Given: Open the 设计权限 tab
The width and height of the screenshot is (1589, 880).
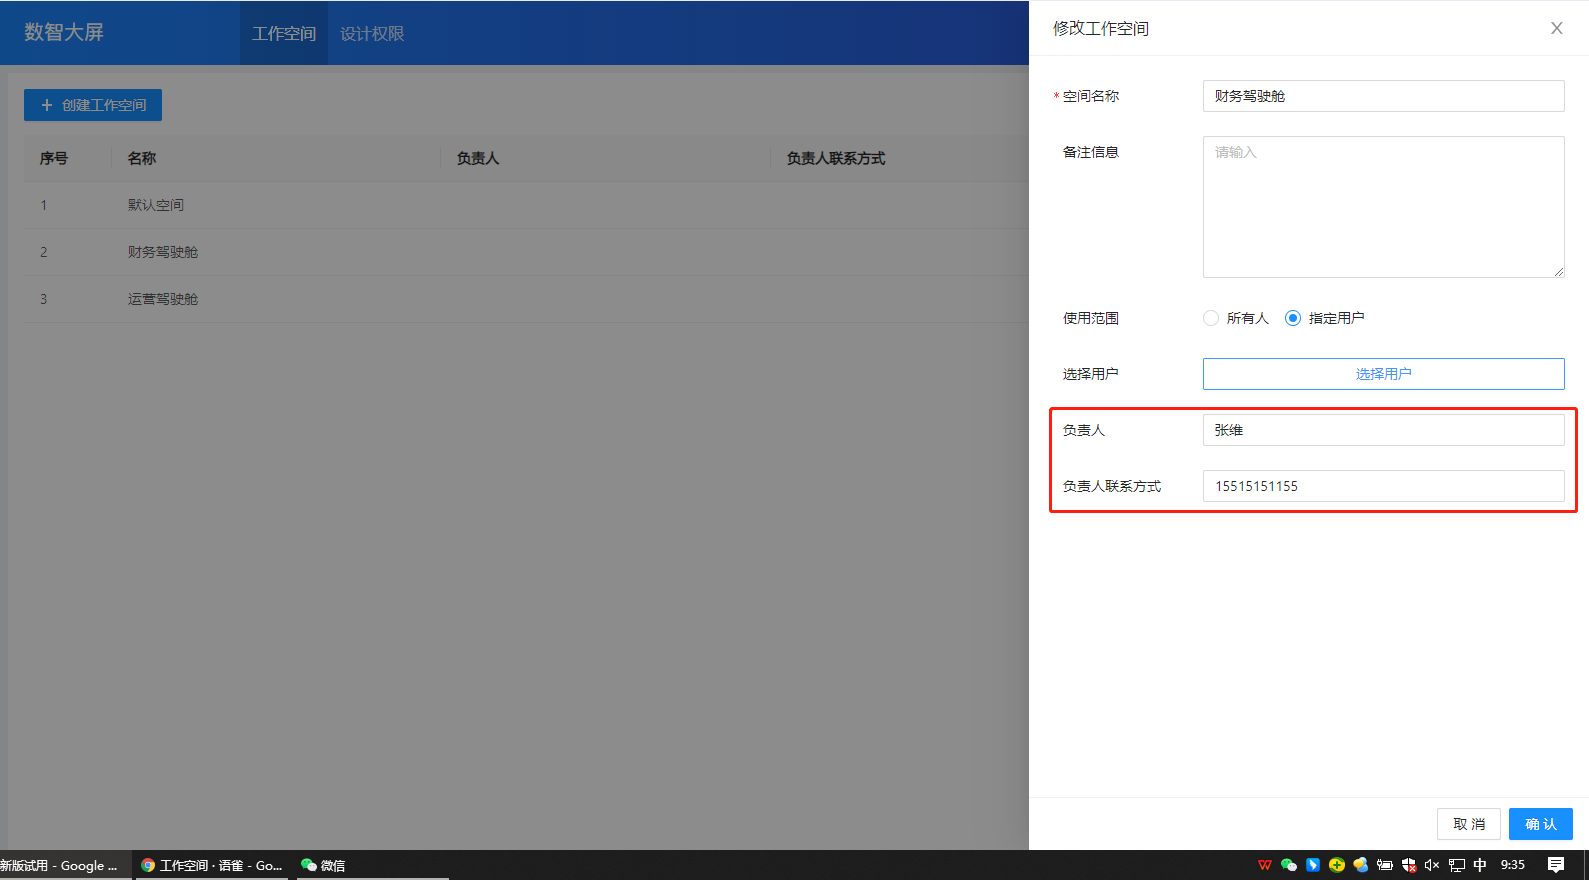Looking at the screenshot, I should coord(372,33).
